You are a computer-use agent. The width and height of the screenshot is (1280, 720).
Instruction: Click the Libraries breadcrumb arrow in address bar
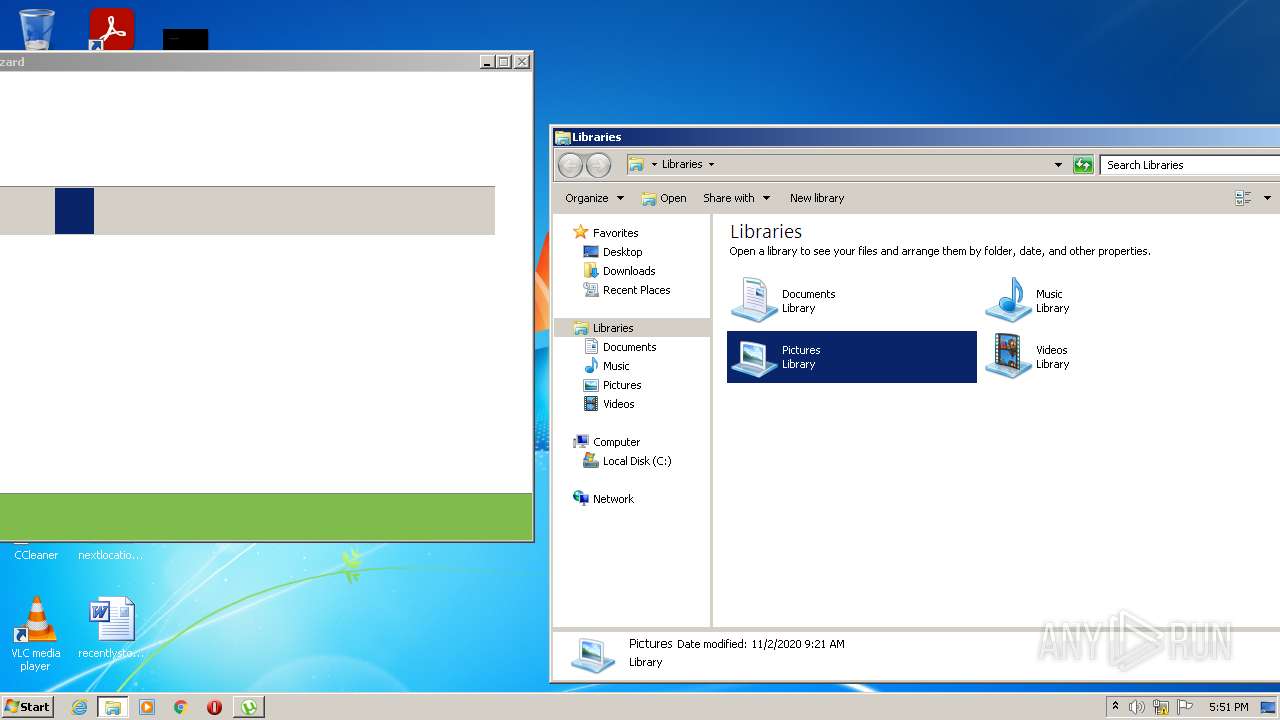(x=711, y=164)
